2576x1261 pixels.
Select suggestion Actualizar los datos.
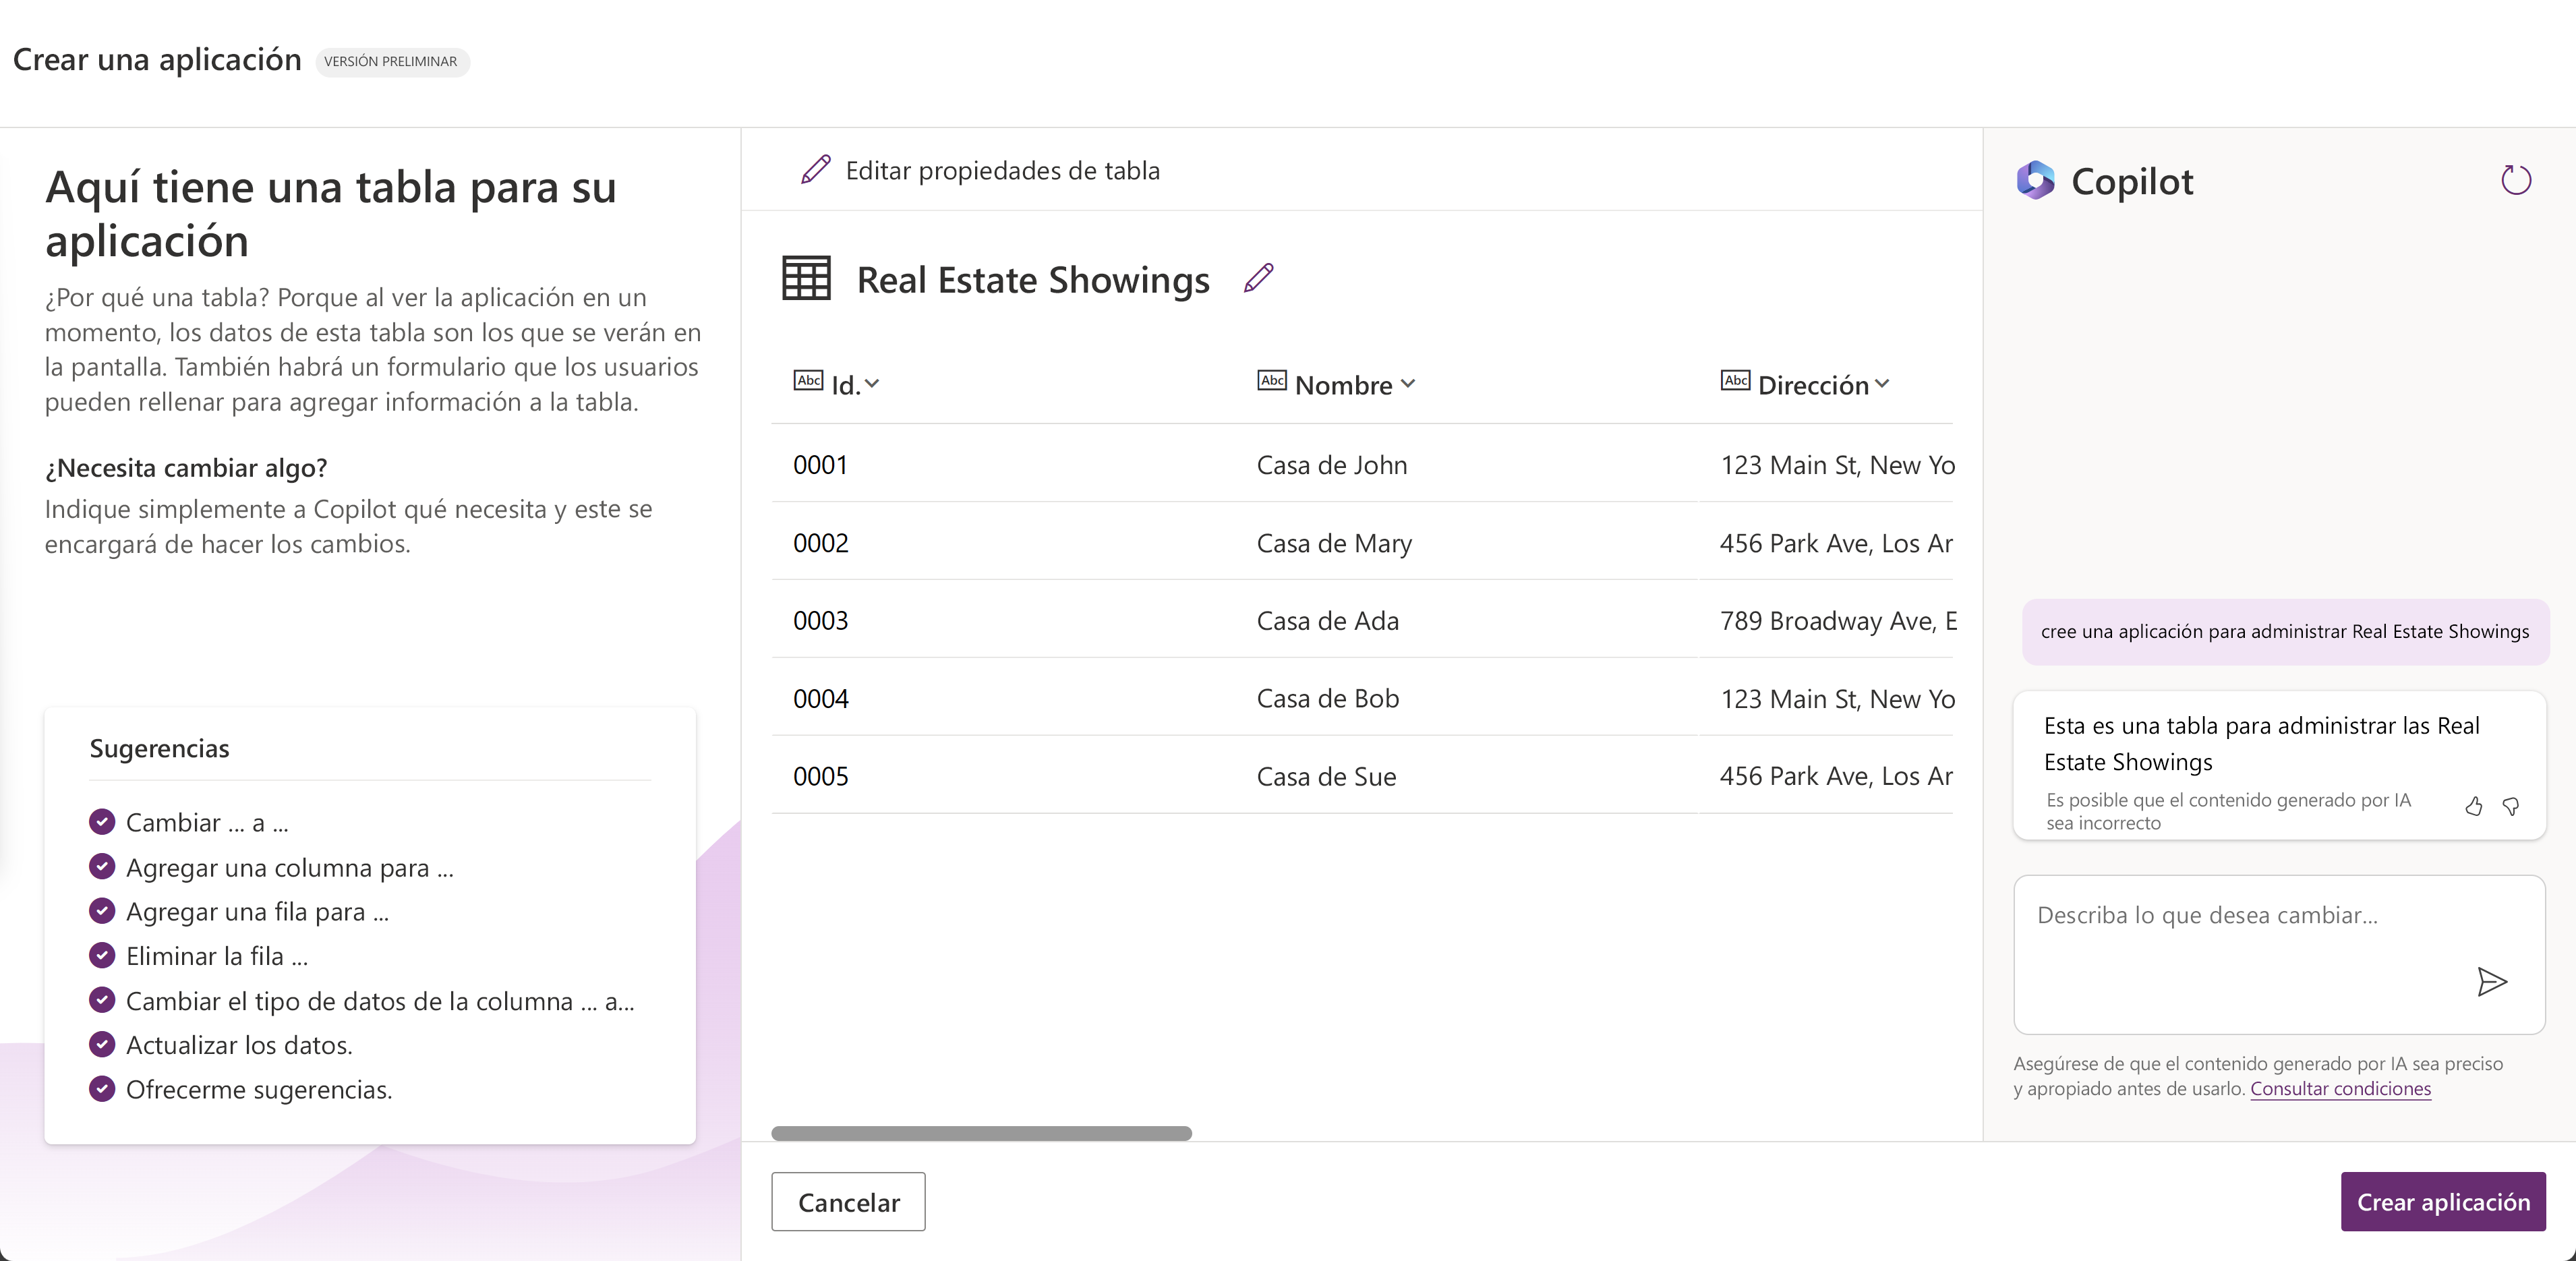[x=239, y=1046]
